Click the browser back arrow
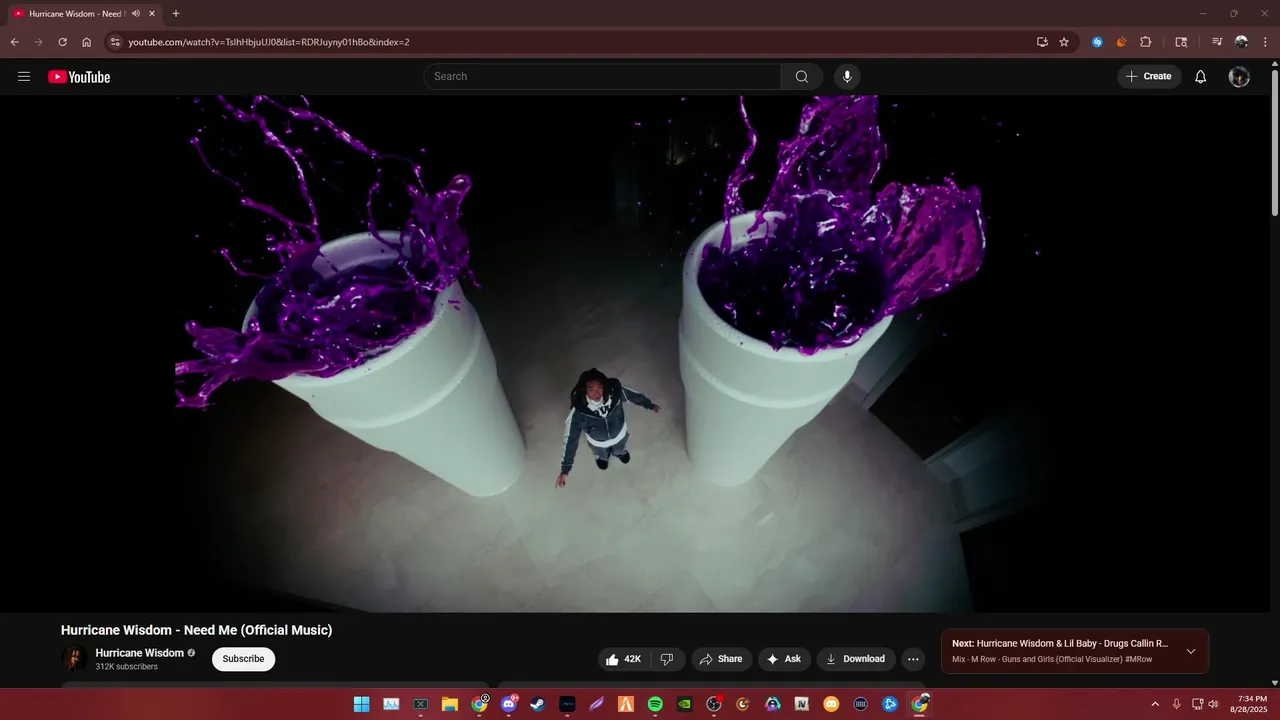Viewport: 1280px width, 720px height. tap(14, 42)
